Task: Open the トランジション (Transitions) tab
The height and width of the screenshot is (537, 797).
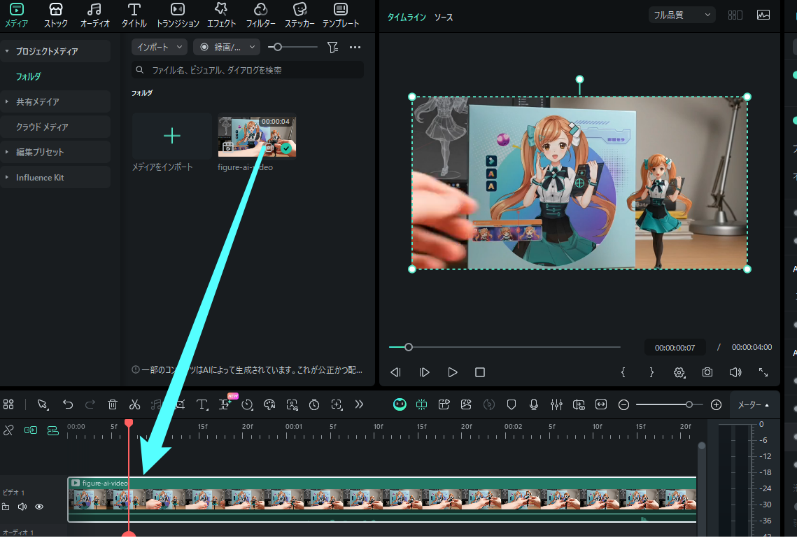Action: coord(178,14)
